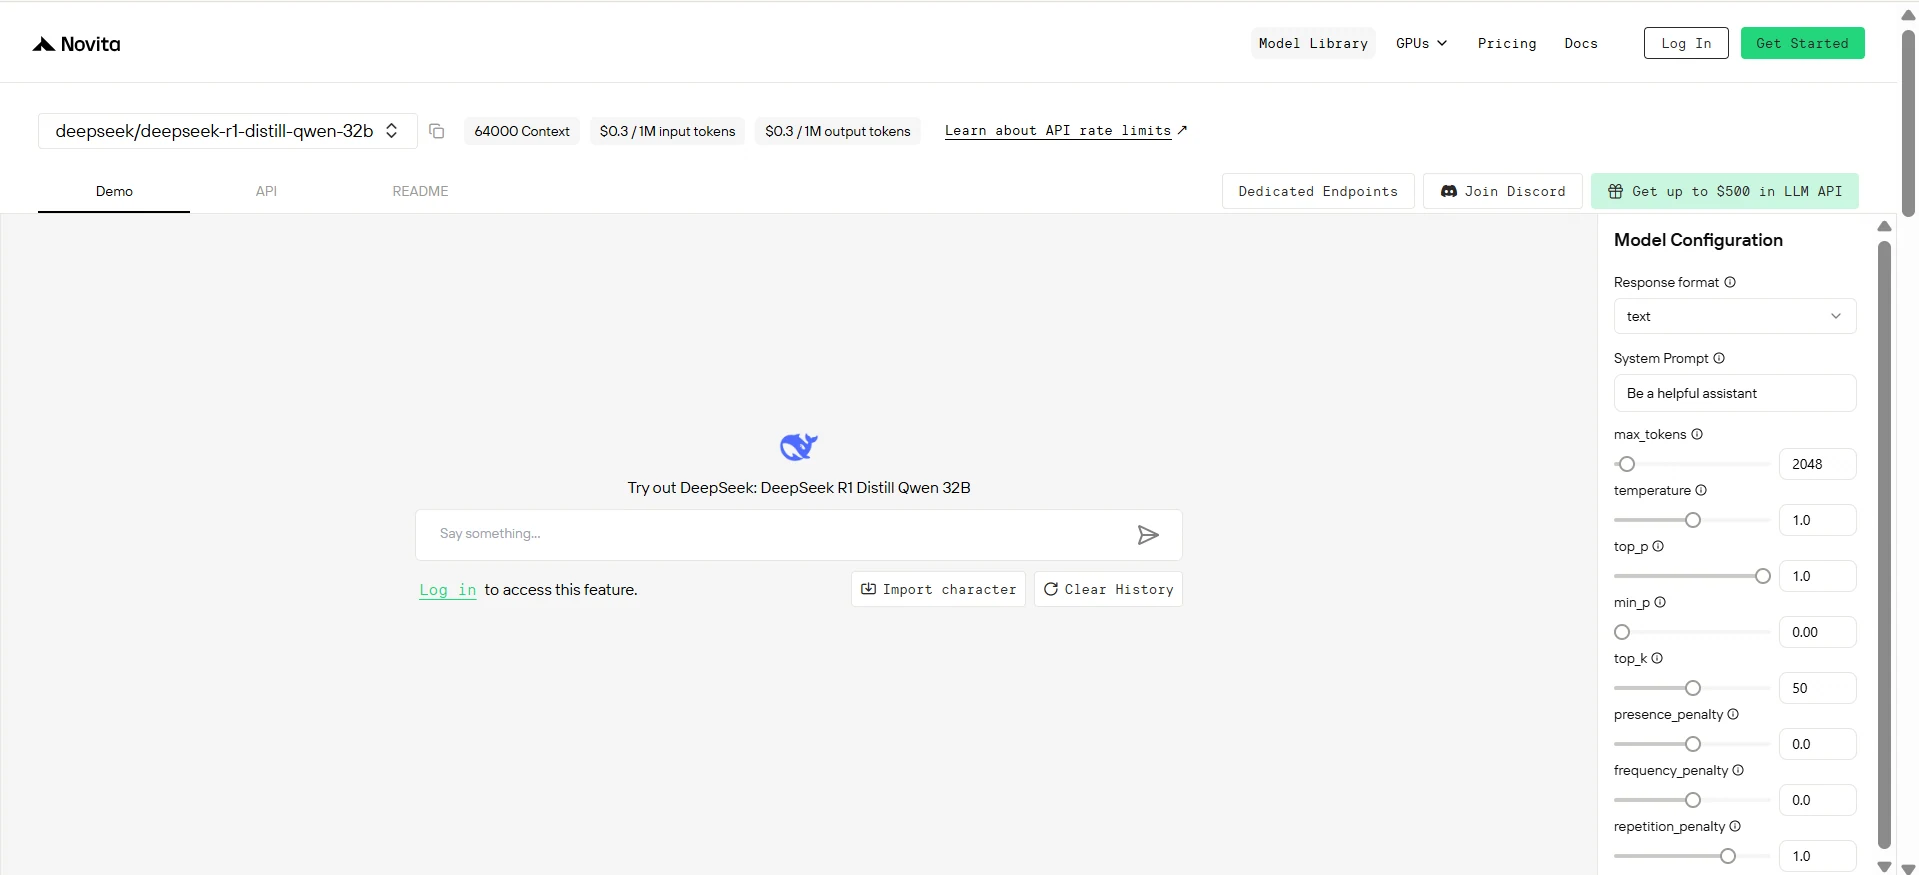The width and height of the screenshot is (1919, 875).
Task: Switch to the API tab
Action: 266,191
